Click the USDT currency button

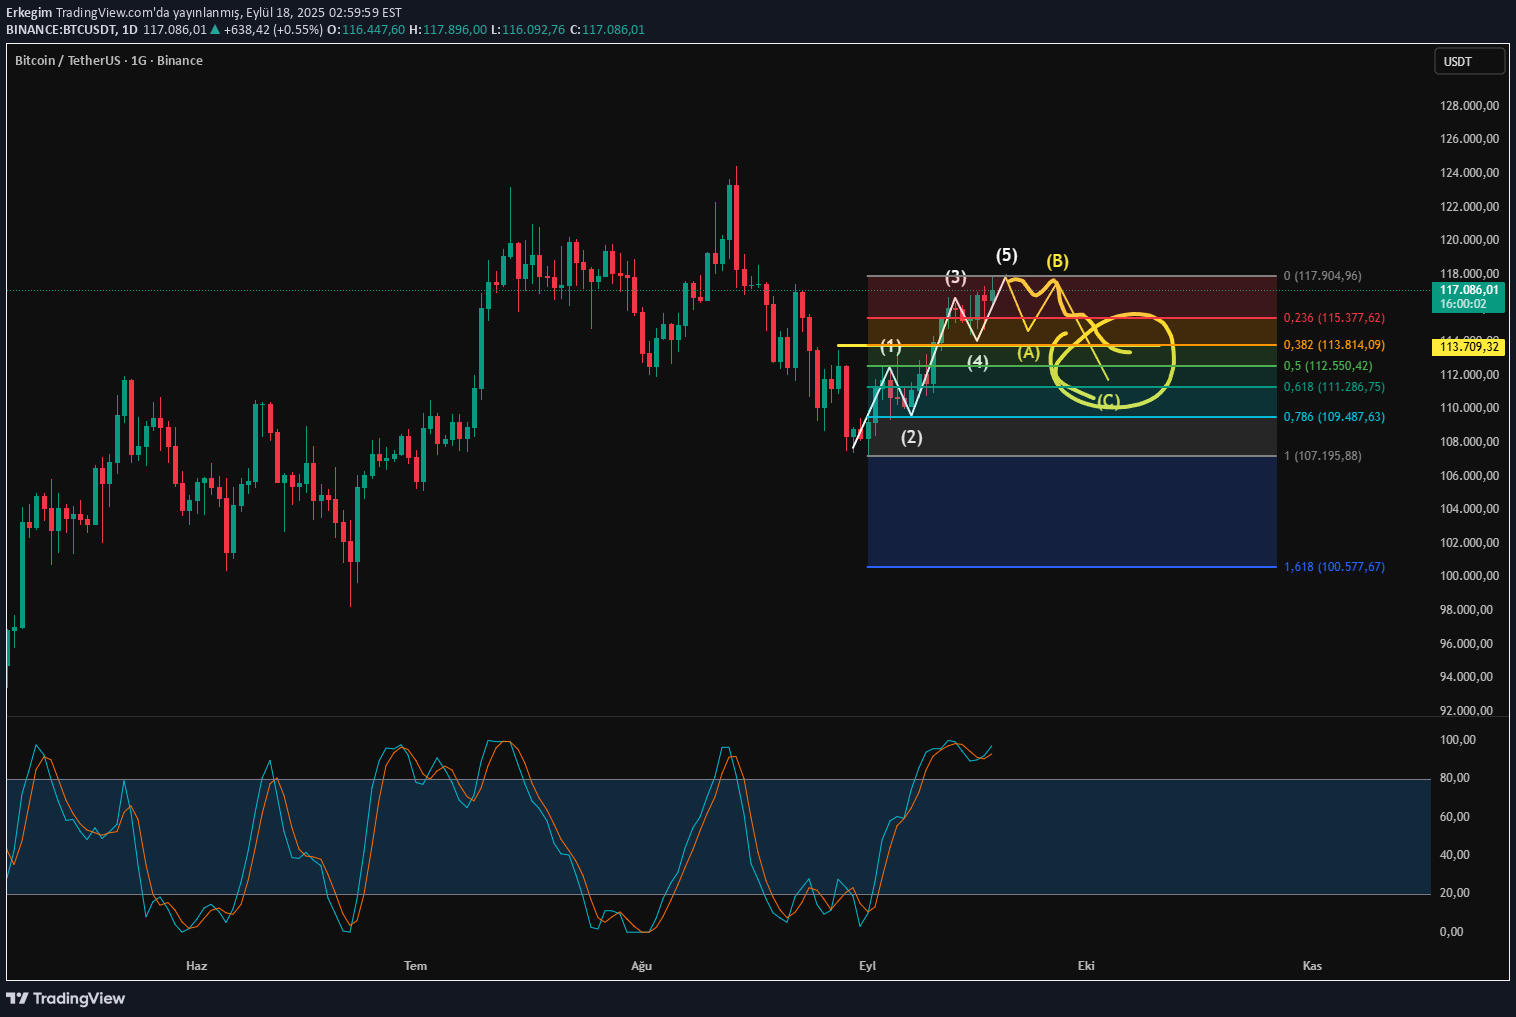(x=1469, y=61)
